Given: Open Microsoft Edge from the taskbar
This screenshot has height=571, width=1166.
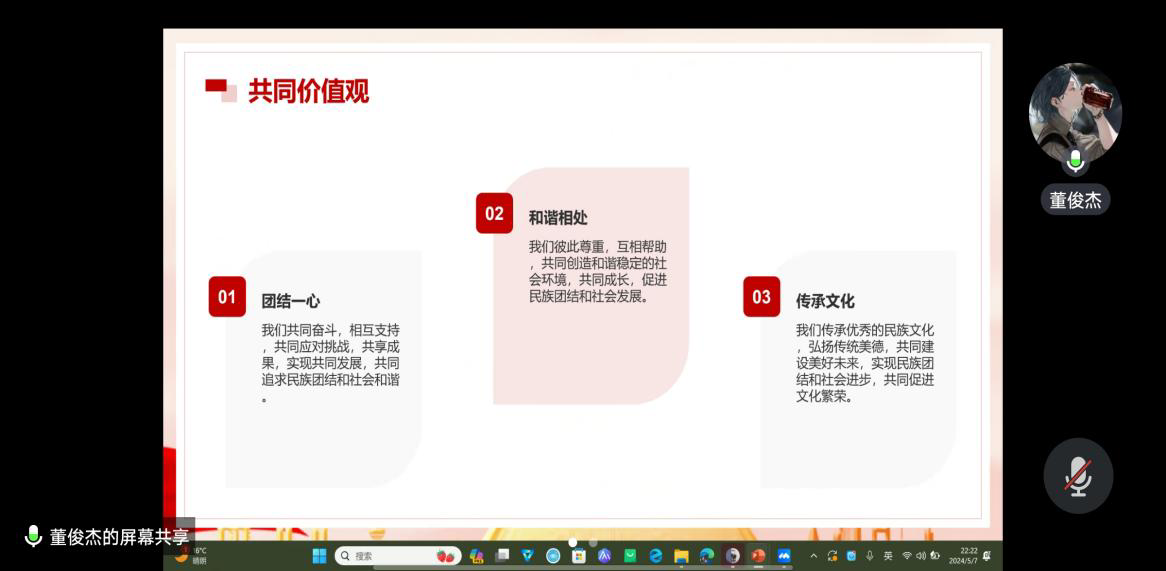Looking at the screenshot, I should pyautogui.click(x=656, y=556).
